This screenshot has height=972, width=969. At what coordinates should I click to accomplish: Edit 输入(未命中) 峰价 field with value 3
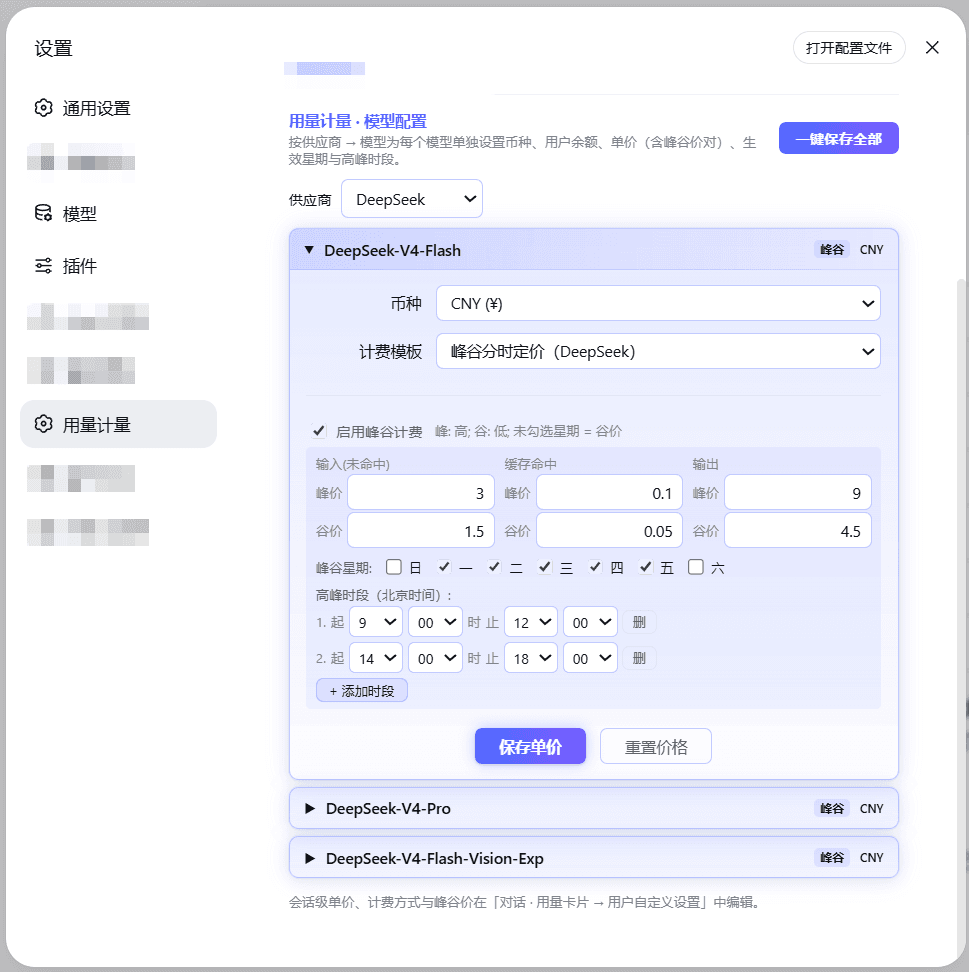[421, 493]
